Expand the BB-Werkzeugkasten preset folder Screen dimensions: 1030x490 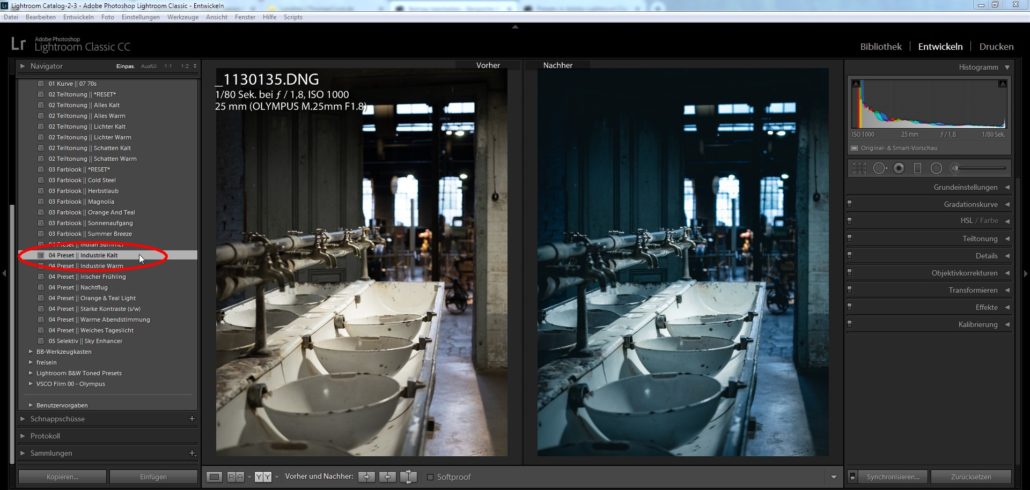(31, 351)
